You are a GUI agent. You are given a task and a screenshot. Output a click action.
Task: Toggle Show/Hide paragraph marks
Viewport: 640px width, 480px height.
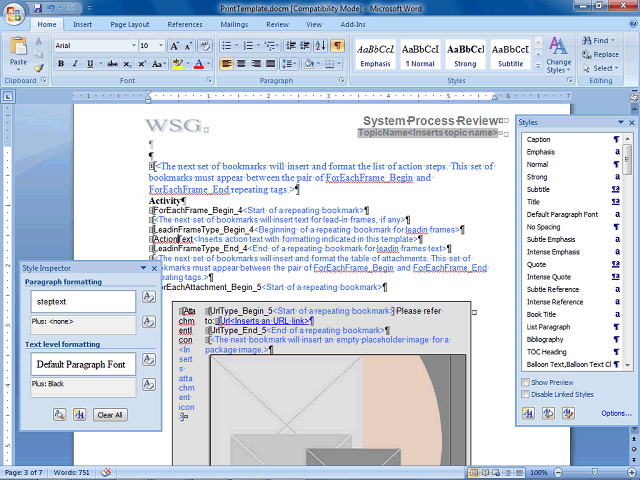click(337, 46)
